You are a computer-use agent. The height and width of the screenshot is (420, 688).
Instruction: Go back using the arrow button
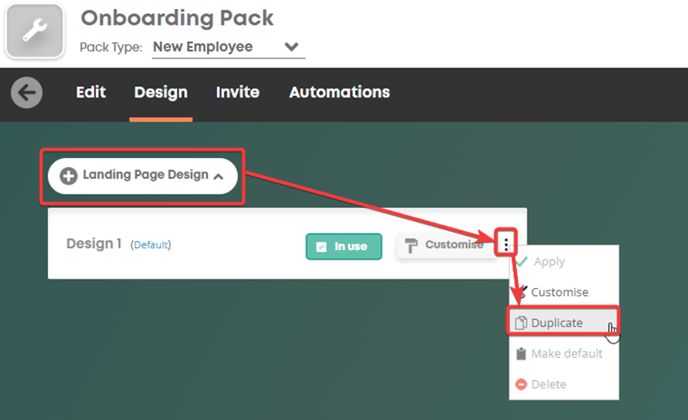[27, 93]
